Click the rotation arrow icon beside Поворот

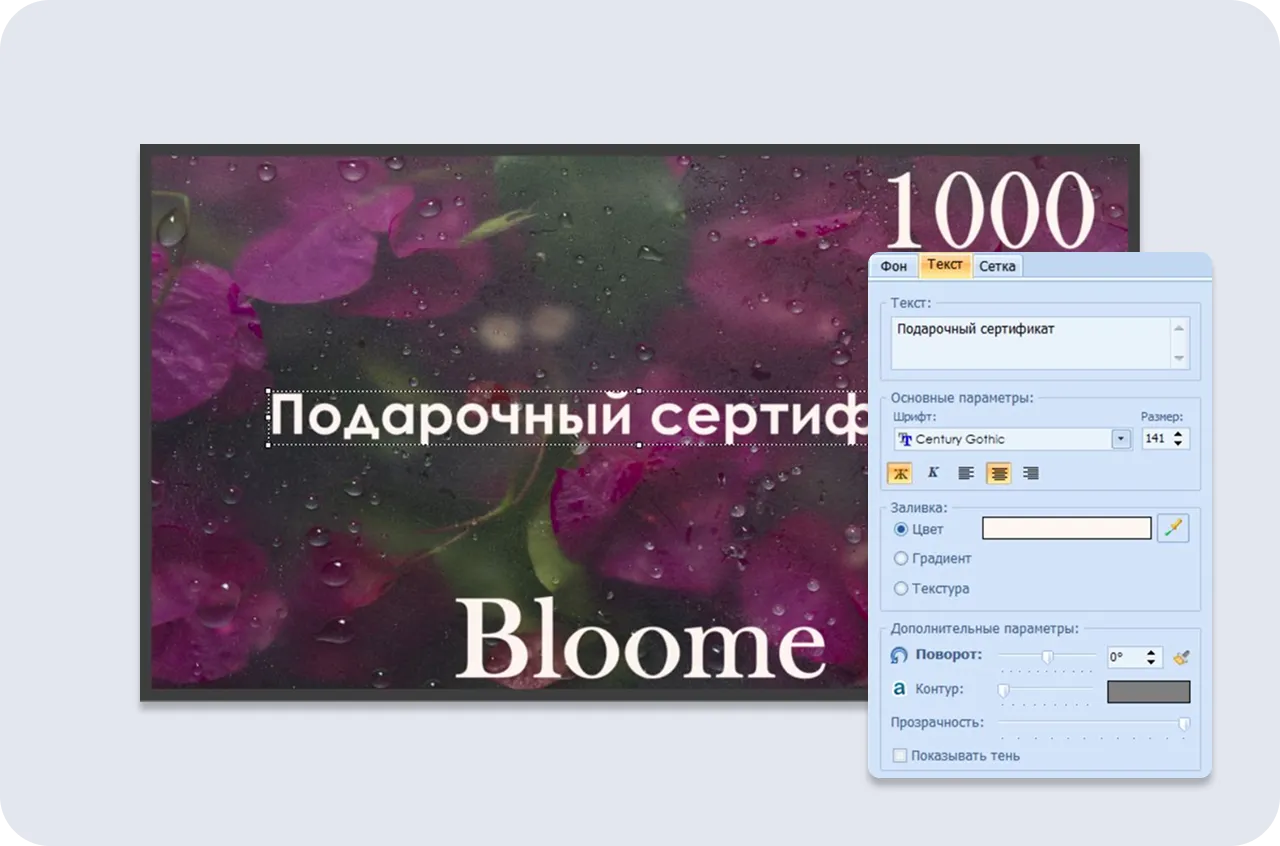pyautogui.click(x=899, y=656)
